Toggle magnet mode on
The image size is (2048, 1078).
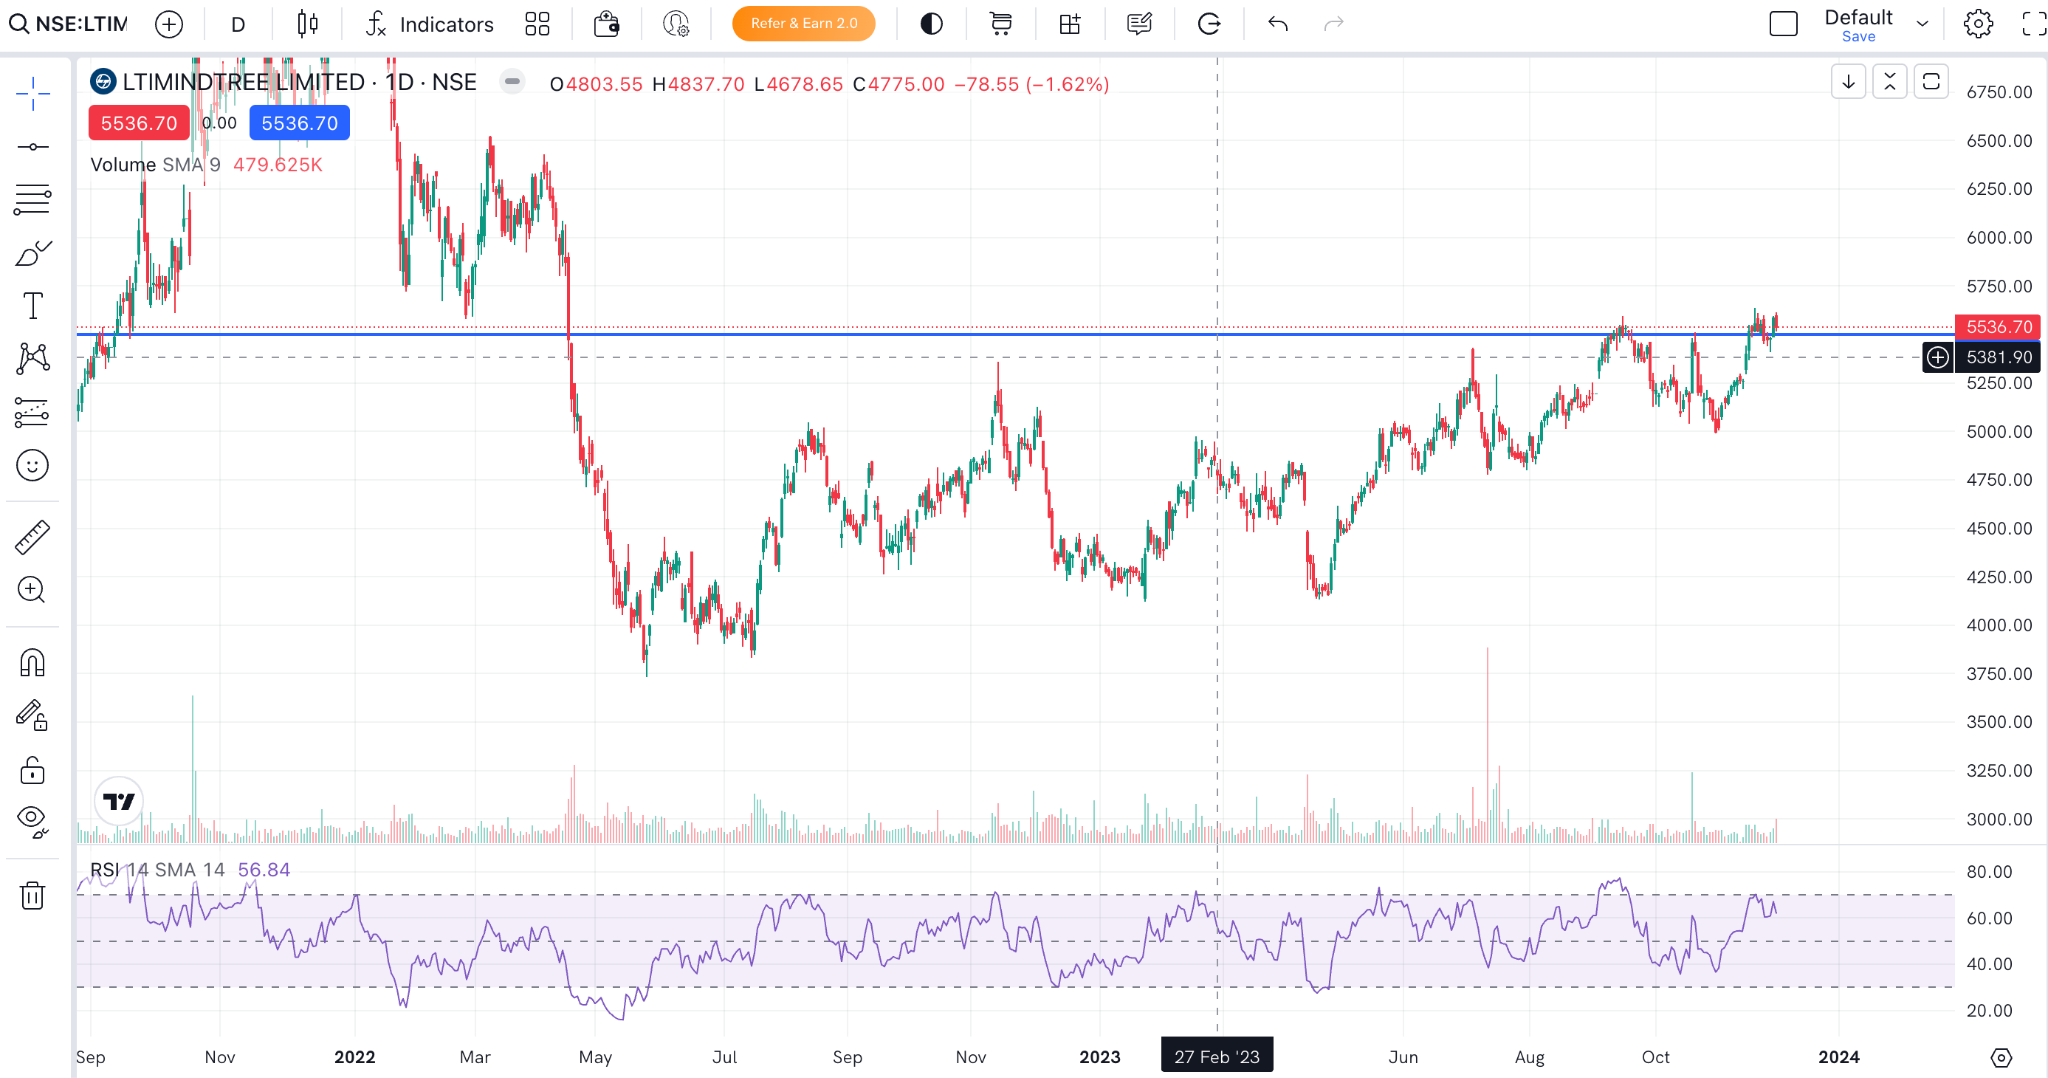click(32, 662)
